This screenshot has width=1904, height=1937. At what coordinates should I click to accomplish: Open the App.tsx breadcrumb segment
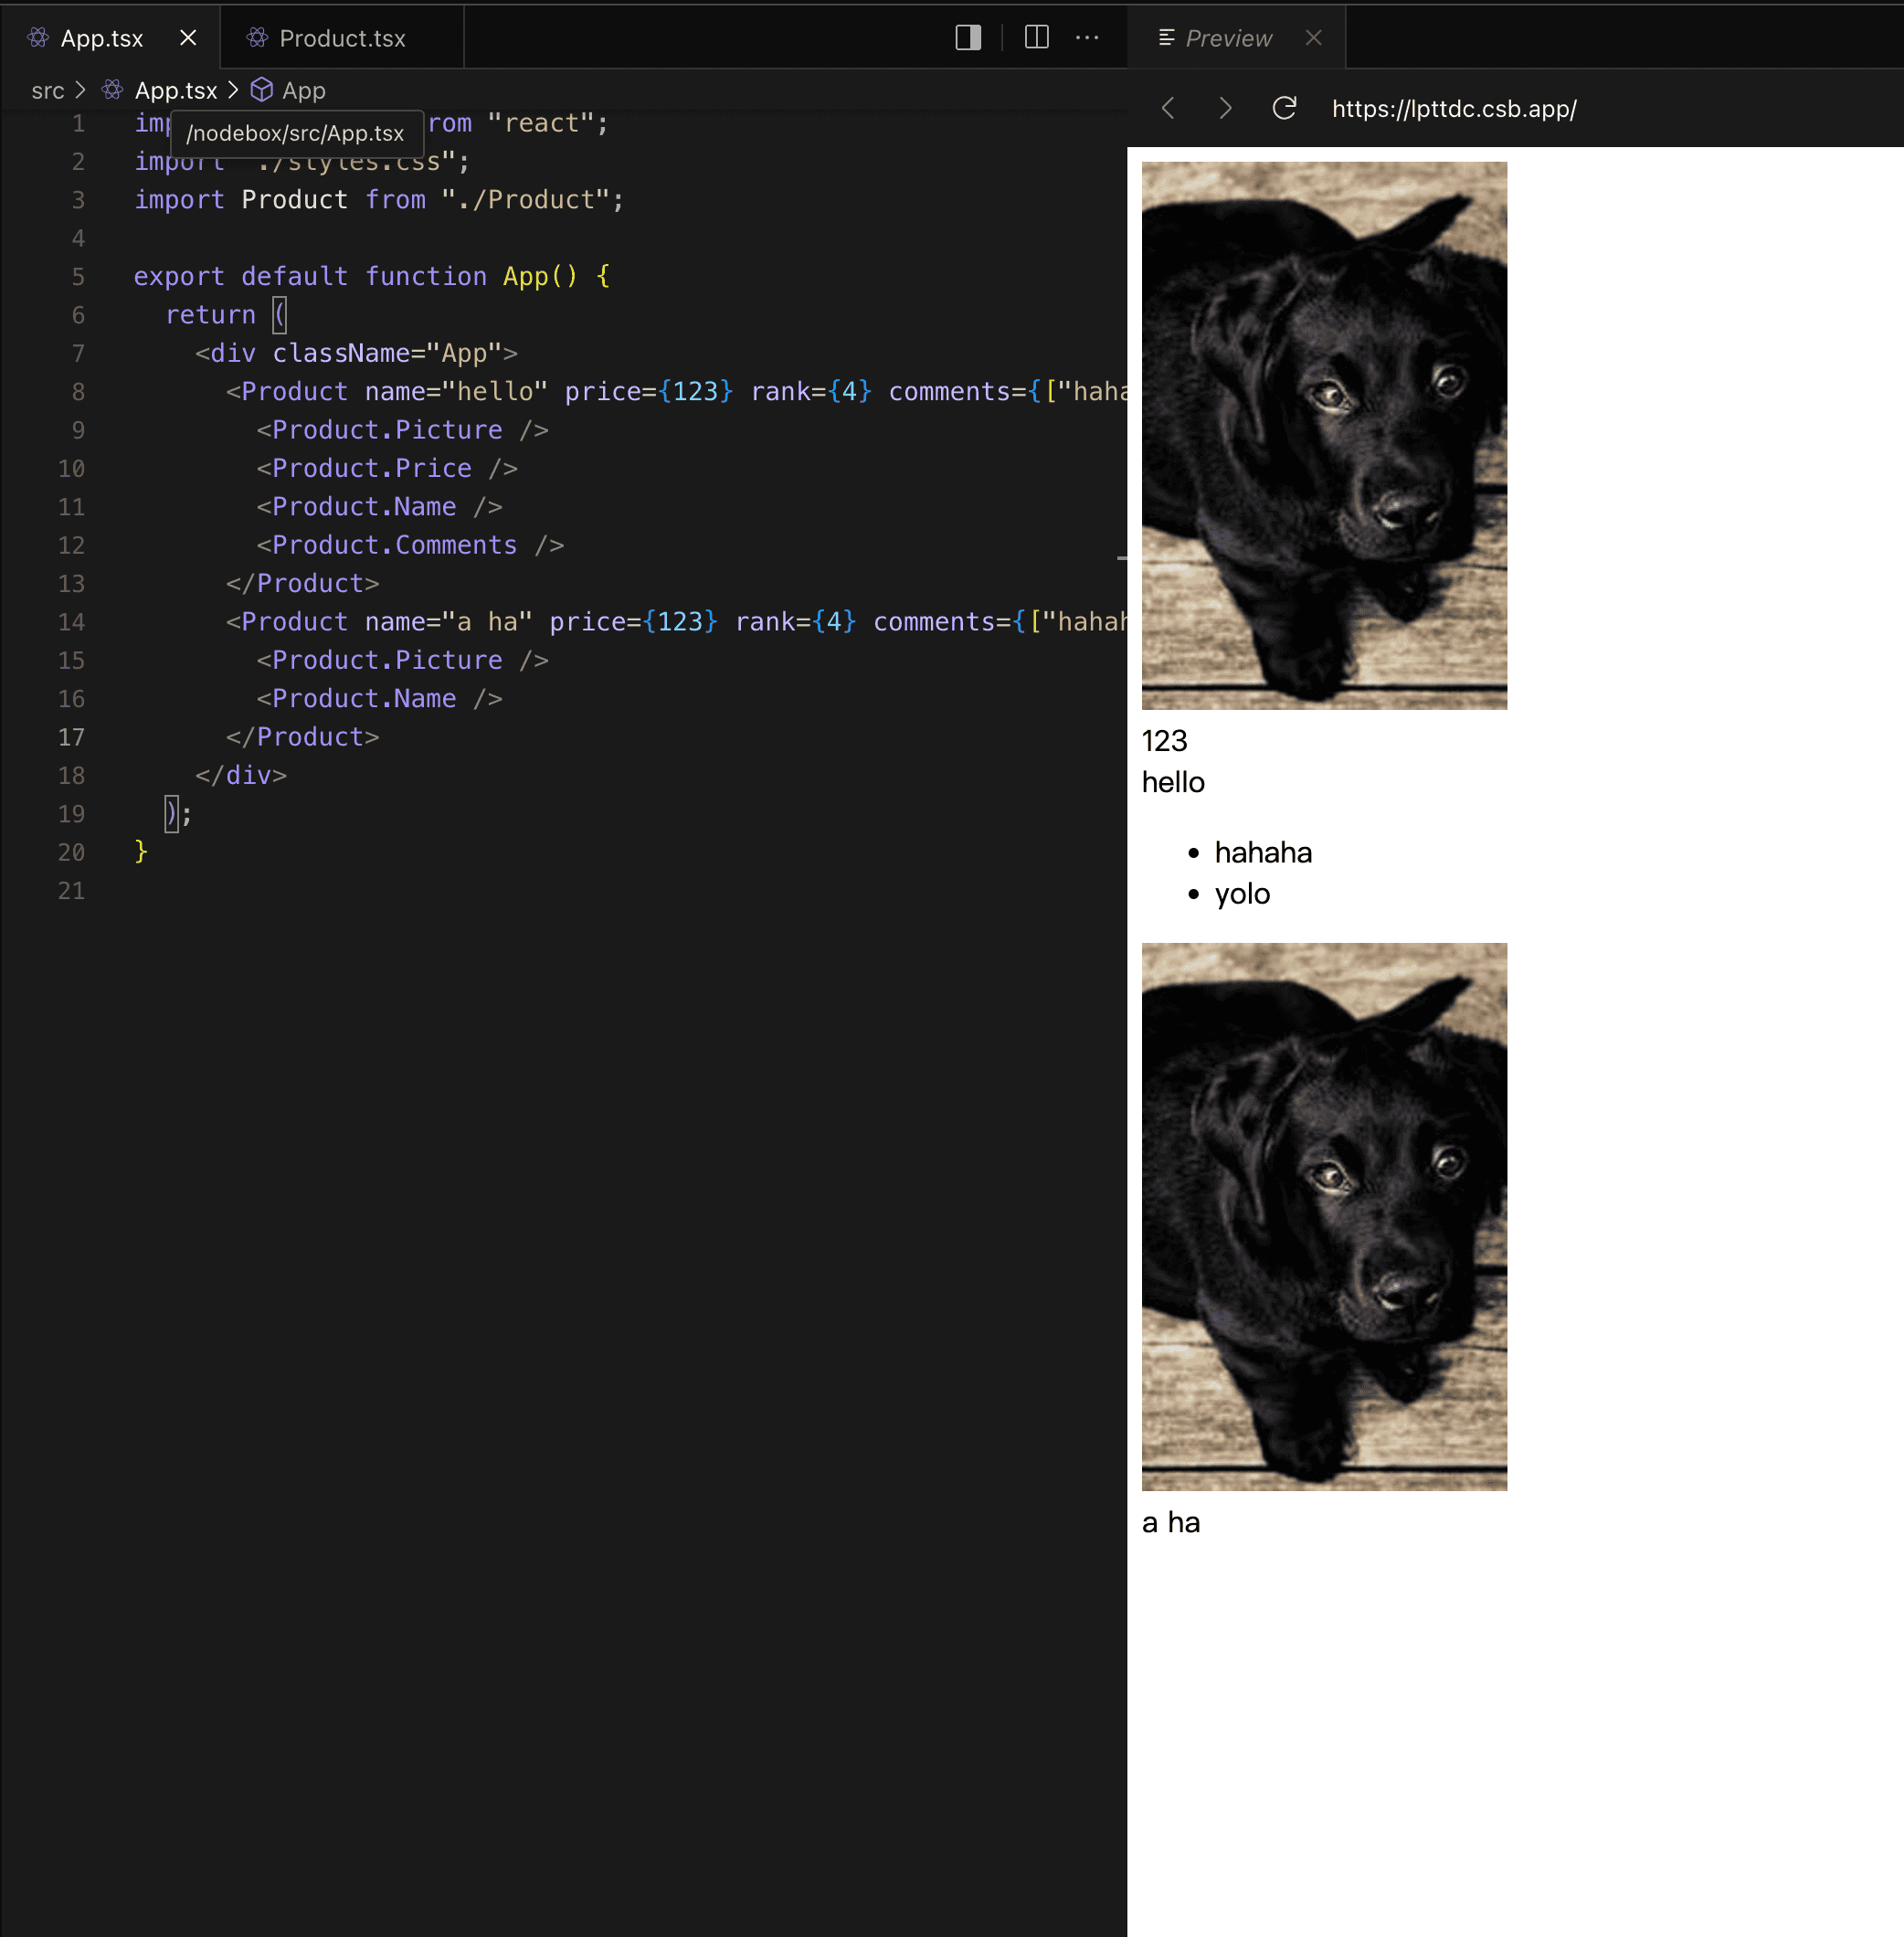[176, 91]
